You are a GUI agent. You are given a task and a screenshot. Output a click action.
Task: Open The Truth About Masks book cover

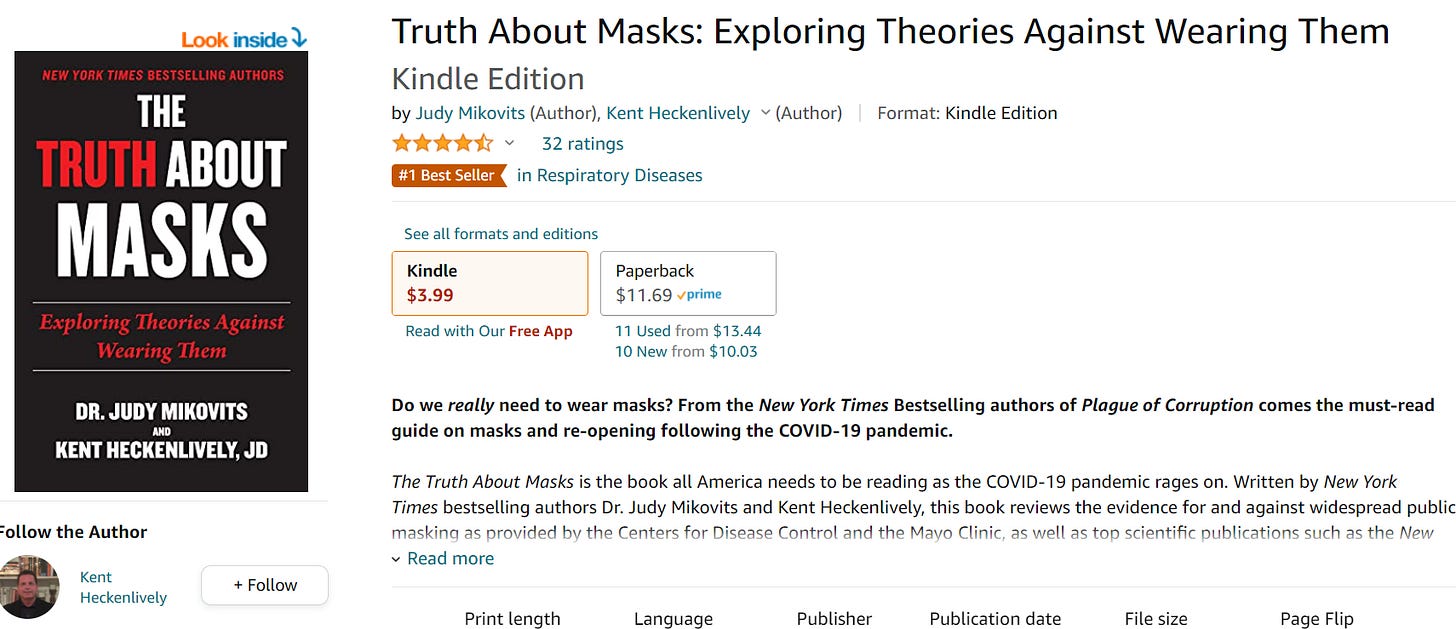(161, 271)
